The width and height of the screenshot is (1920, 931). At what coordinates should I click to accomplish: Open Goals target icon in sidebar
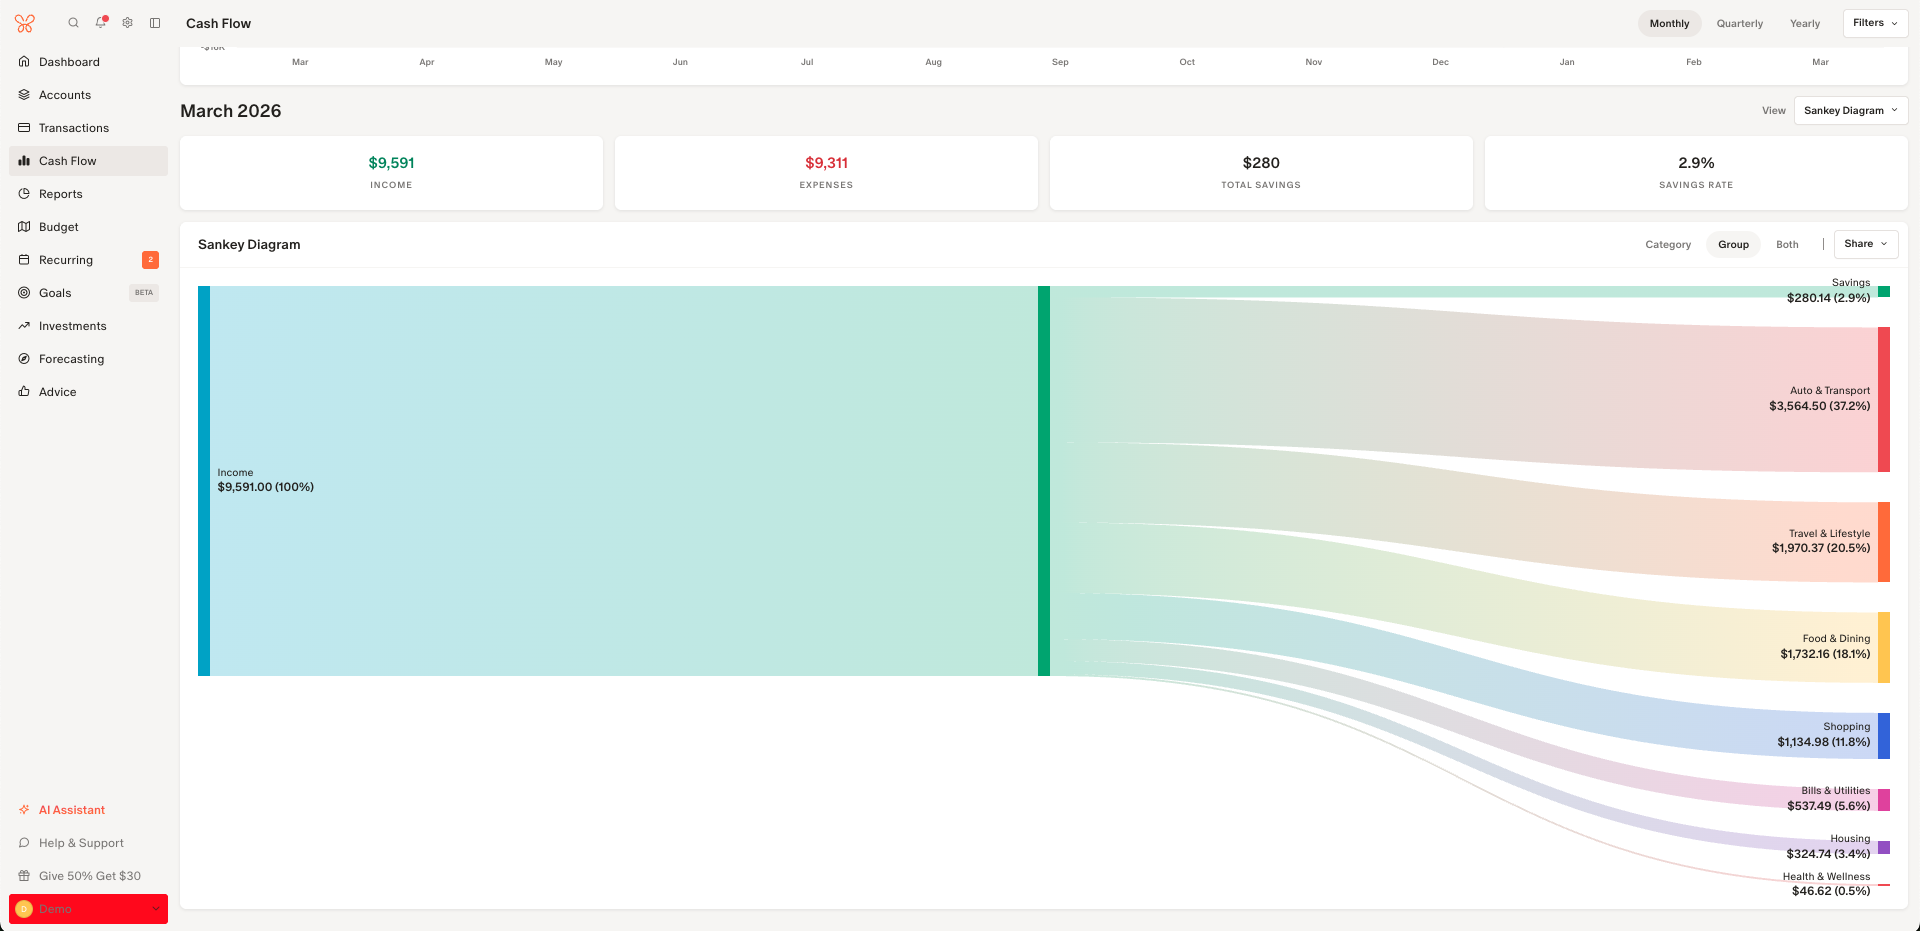[x=24, y=293]
